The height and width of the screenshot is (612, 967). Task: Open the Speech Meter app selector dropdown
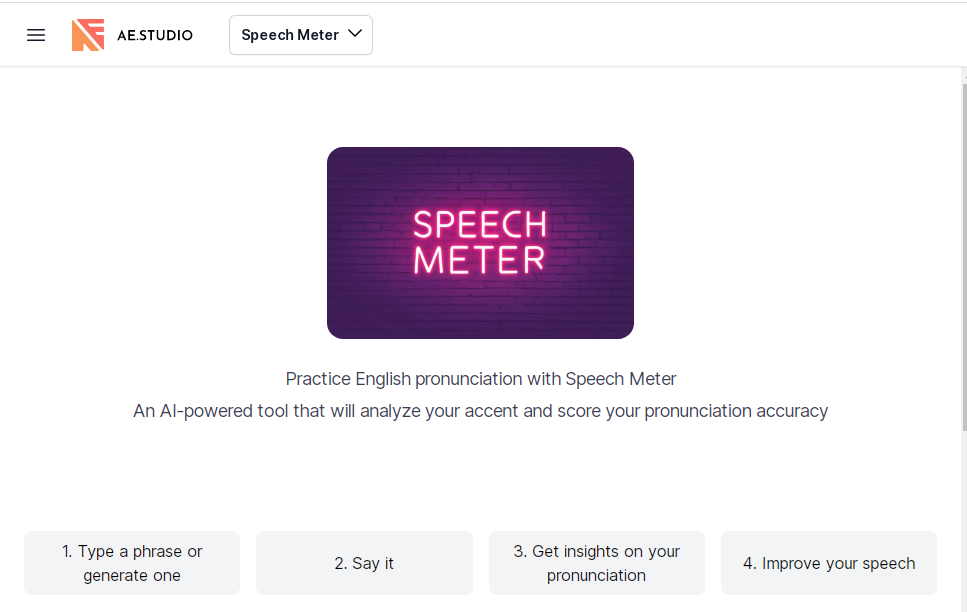coord(300,34)
